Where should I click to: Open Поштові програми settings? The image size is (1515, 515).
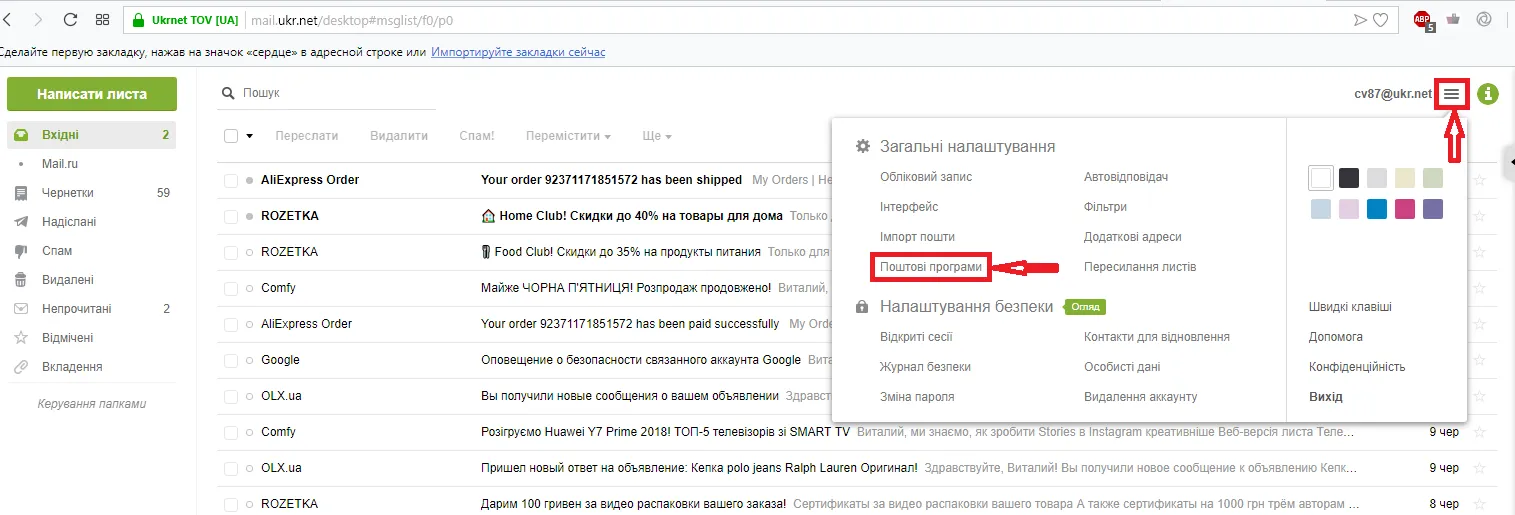[x=931, y=267]
